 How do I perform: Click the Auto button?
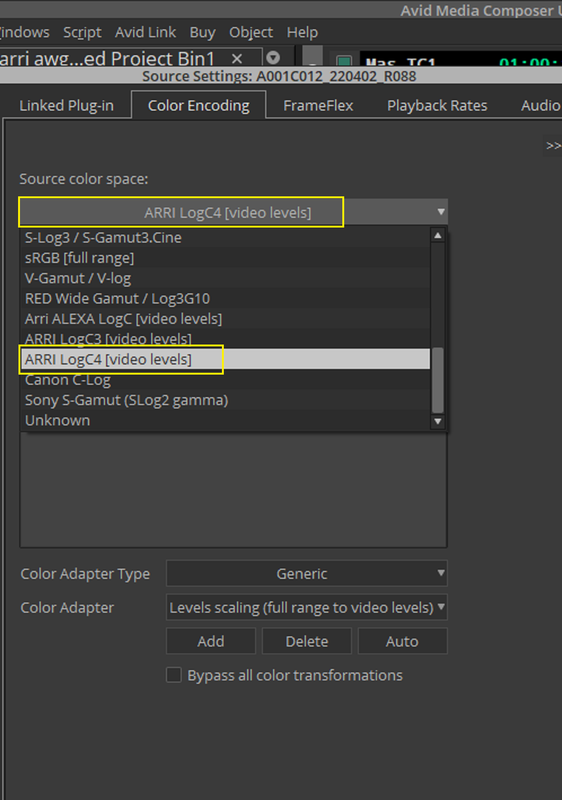click(x=402, y=641)
